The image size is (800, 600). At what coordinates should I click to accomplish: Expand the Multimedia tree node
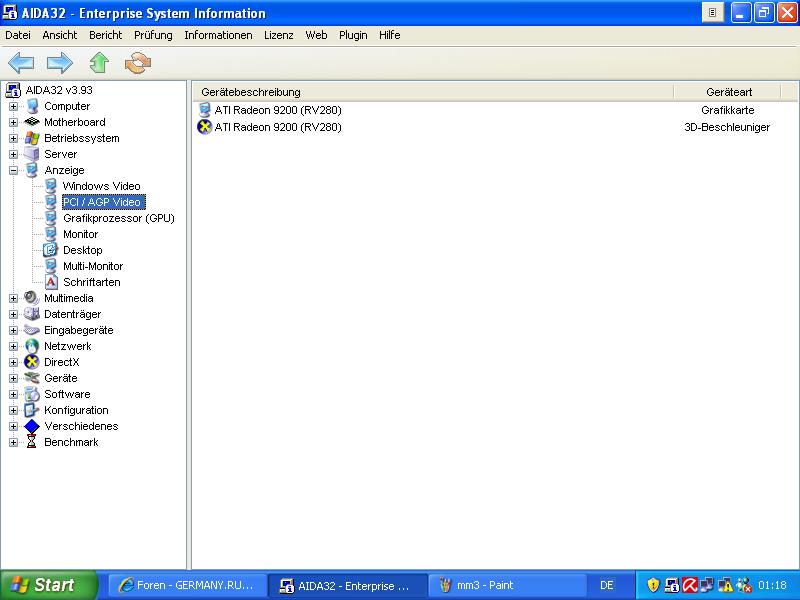click(x=13, y=298)
